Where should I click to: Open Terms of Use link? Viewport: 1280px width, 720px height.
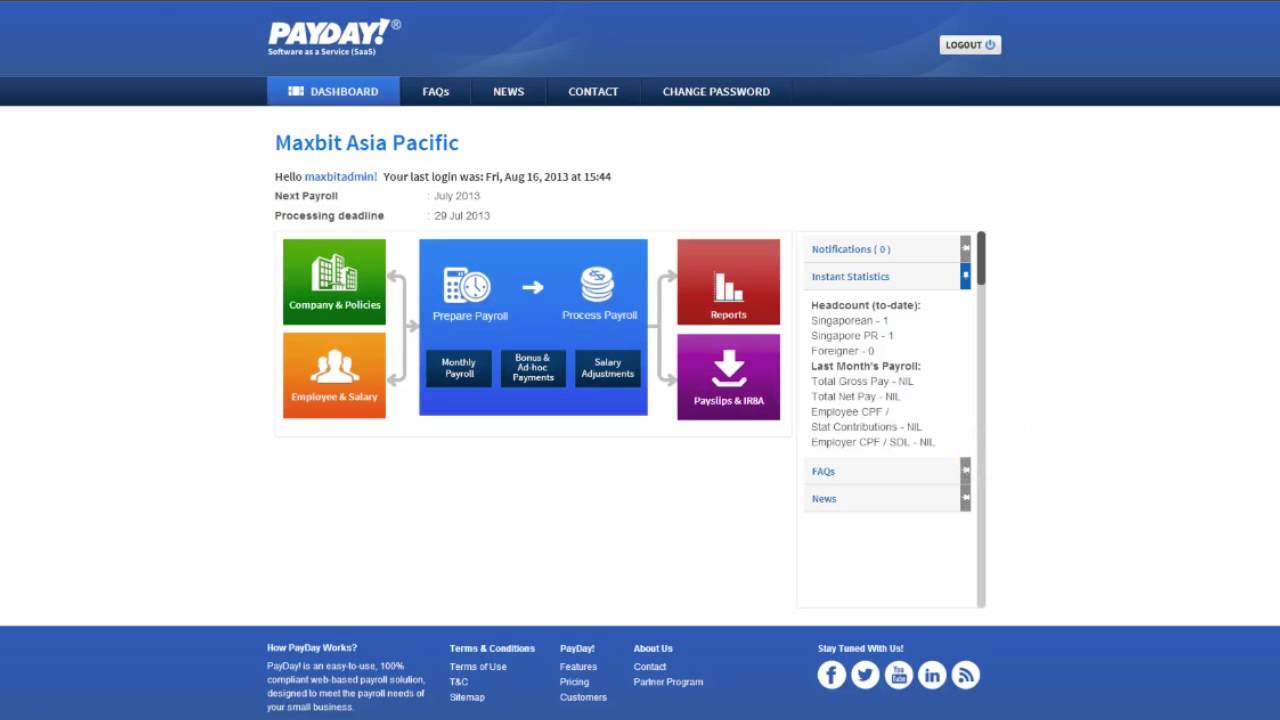478,667
